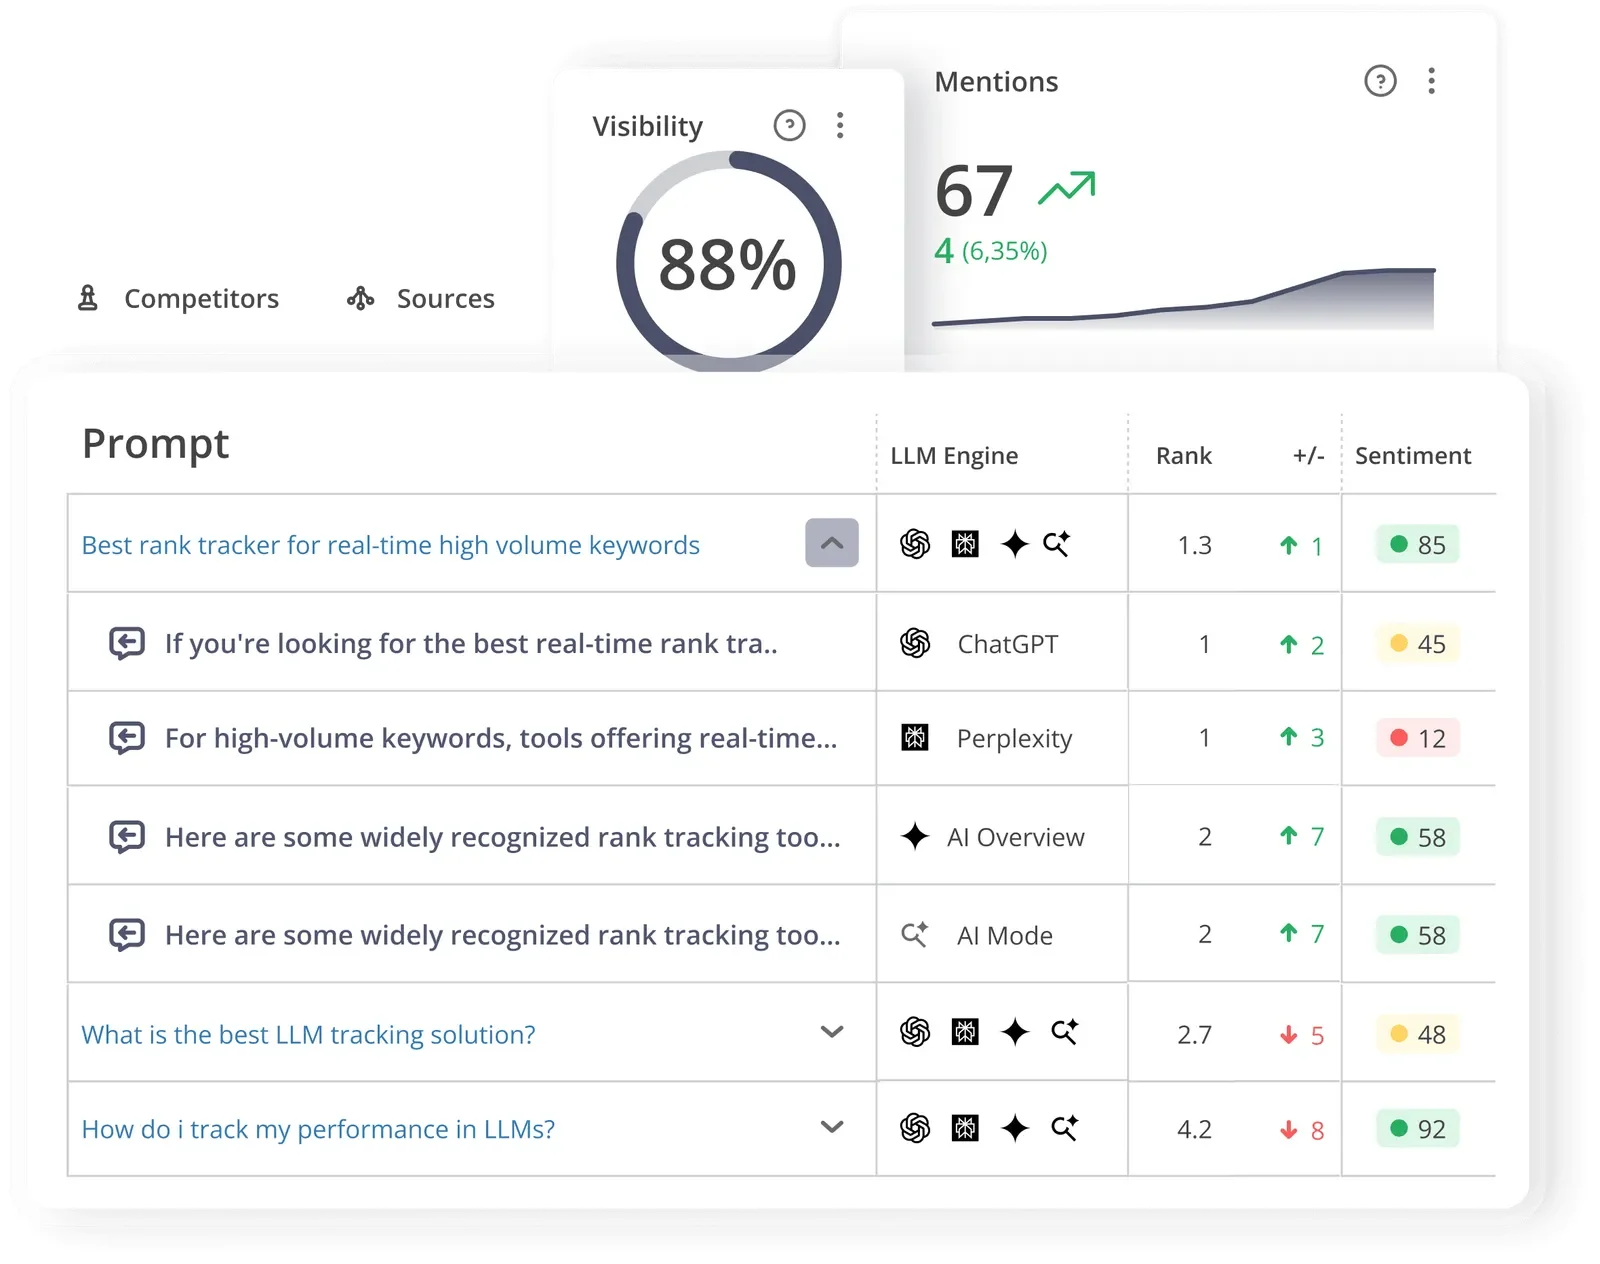Open widely recognized response in AI Overview row

[502, 837]
